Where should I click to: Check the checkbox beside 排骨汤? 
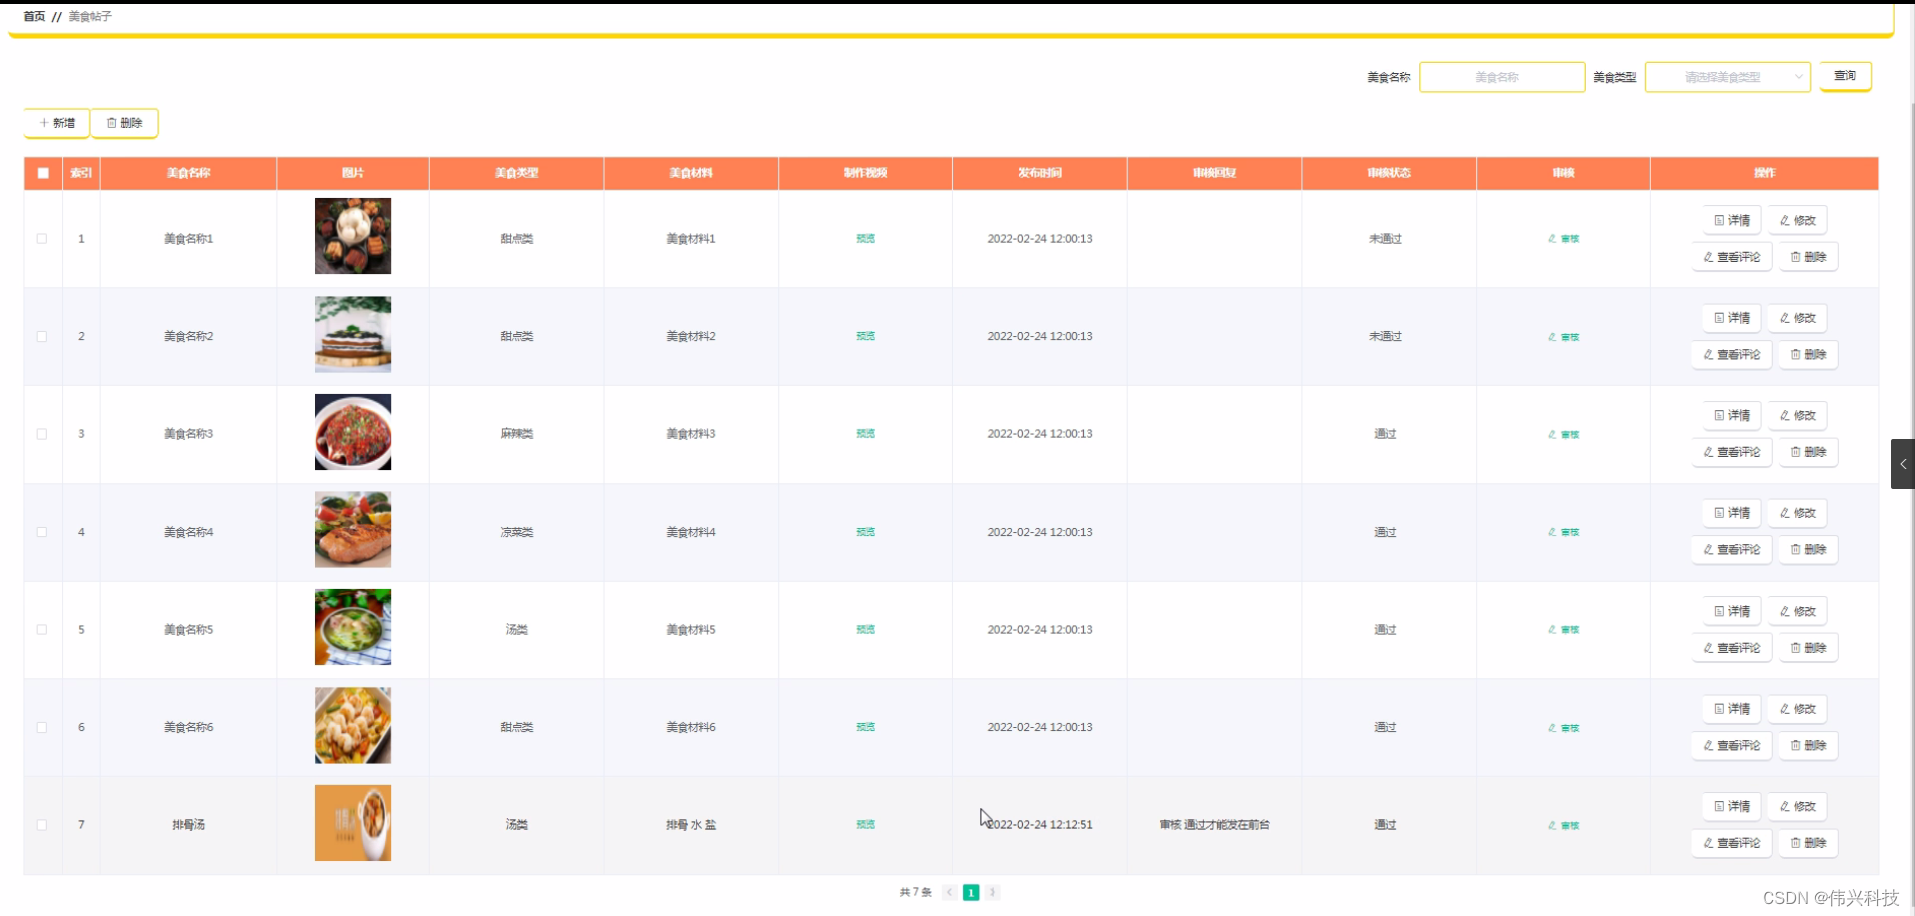(41, 825)
